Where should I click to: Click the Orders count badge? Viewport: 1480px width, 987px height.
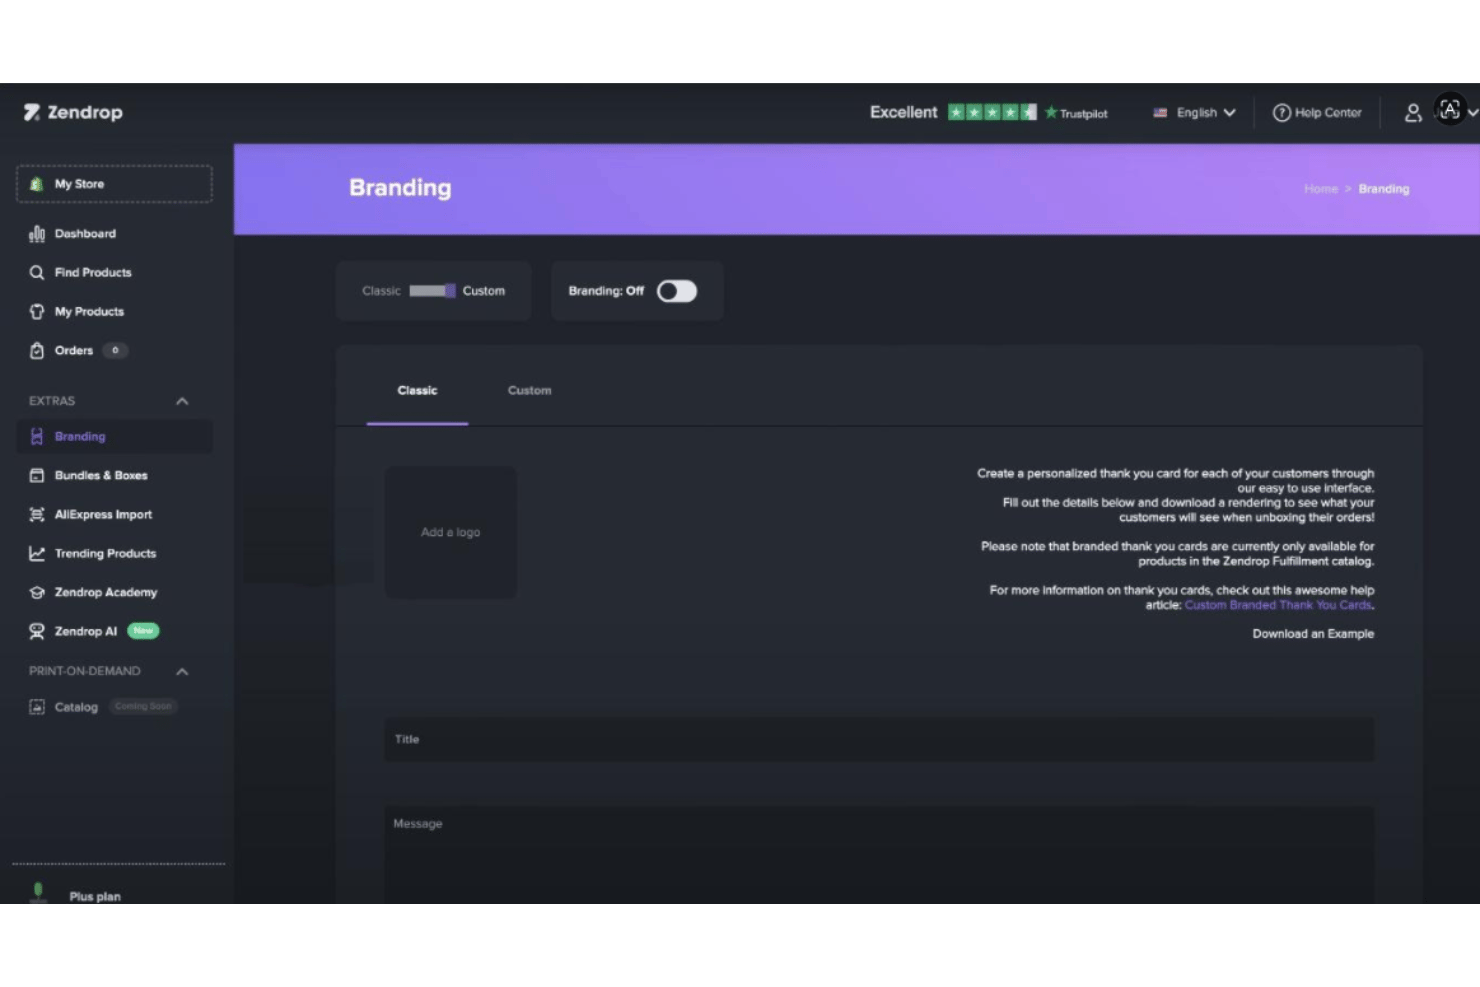pos(115,350)
